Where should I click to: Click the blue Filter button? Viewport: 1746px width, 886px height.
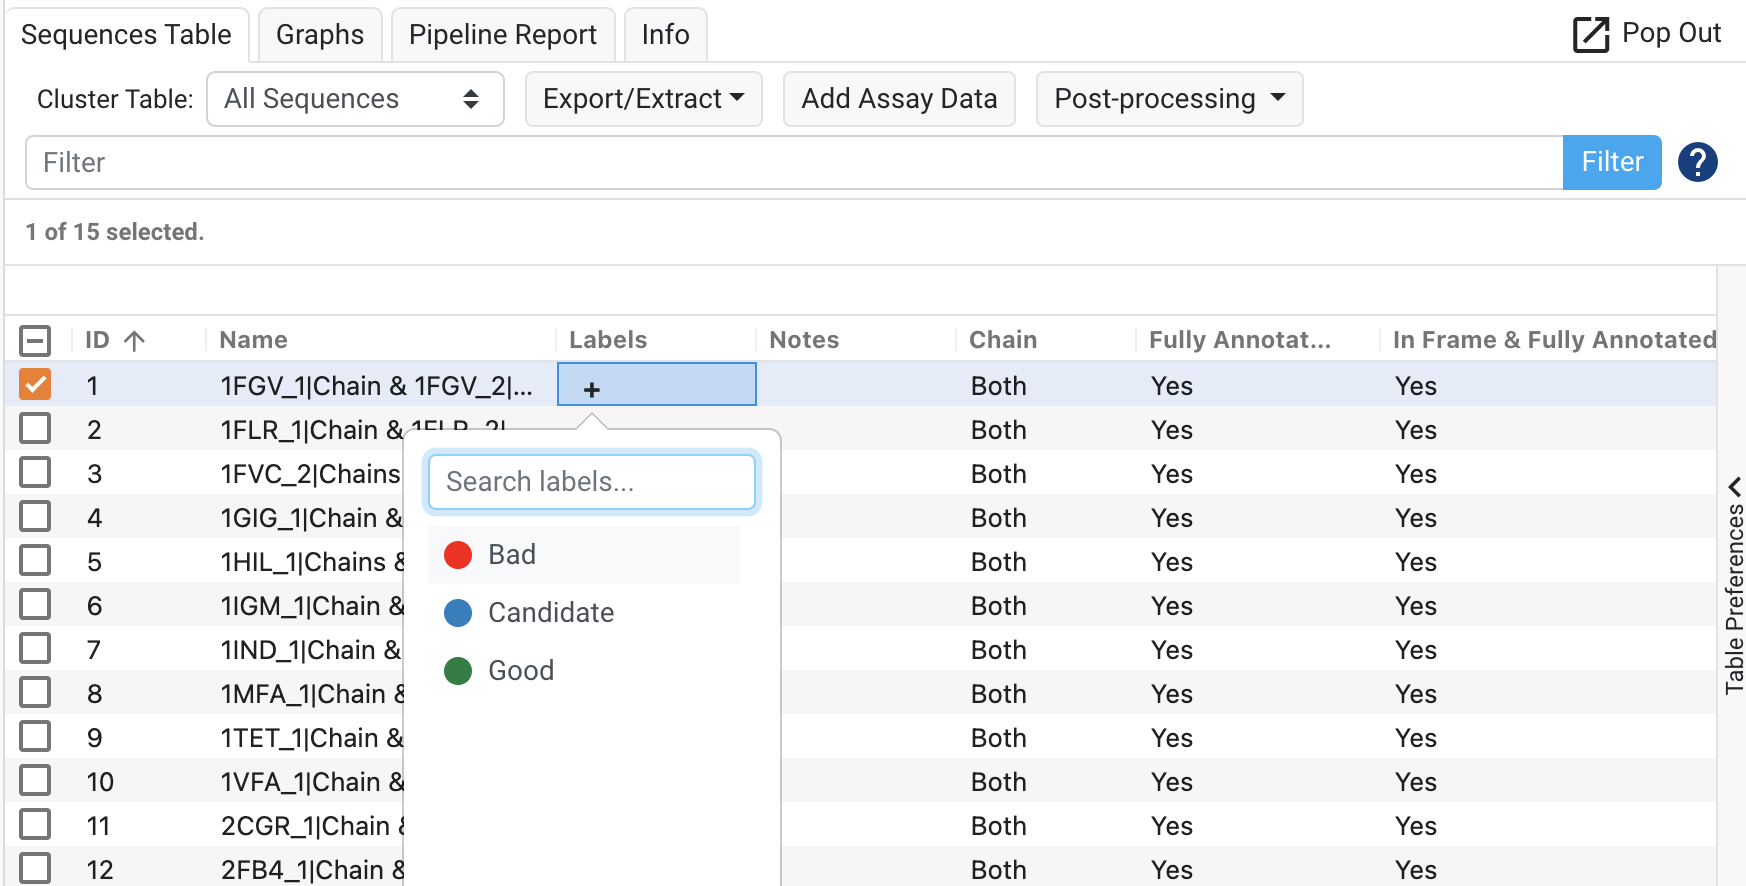pyautogui.click(x=1612, y=162)
